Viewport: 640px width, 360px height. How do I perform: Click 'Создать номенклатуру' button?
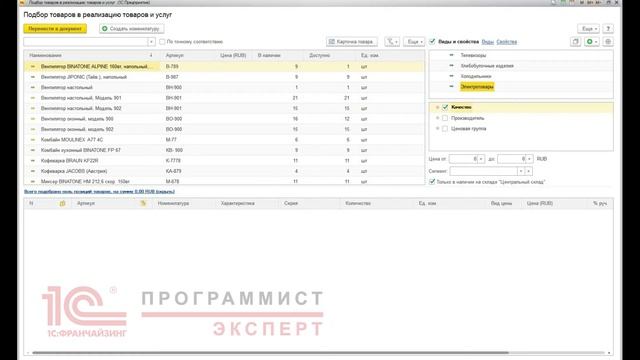[132, 29]
